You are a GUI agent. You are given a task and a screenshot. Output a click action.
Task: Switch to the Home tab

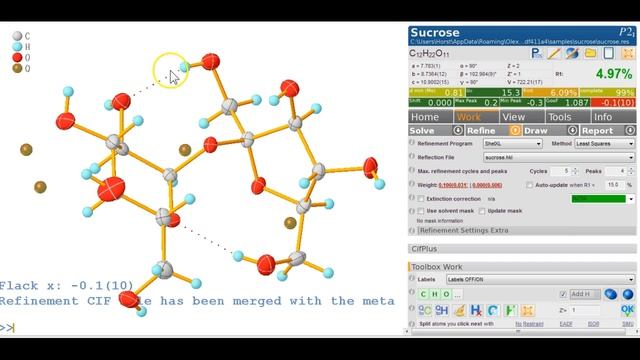[x=430, y=117]
